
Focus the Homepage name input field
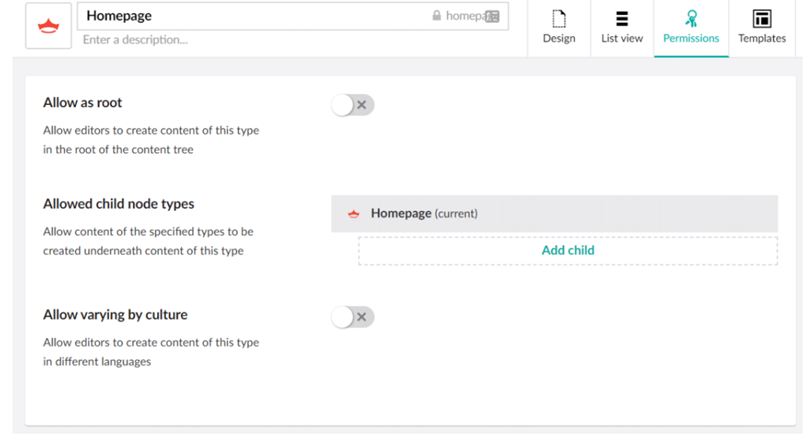point(250,16)
